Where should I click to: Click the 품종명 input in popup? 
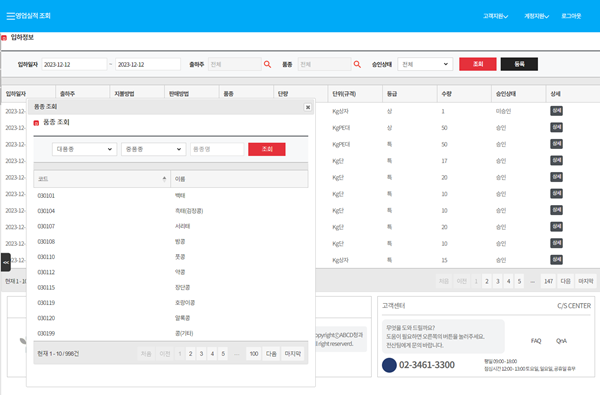tap(217, 149)
